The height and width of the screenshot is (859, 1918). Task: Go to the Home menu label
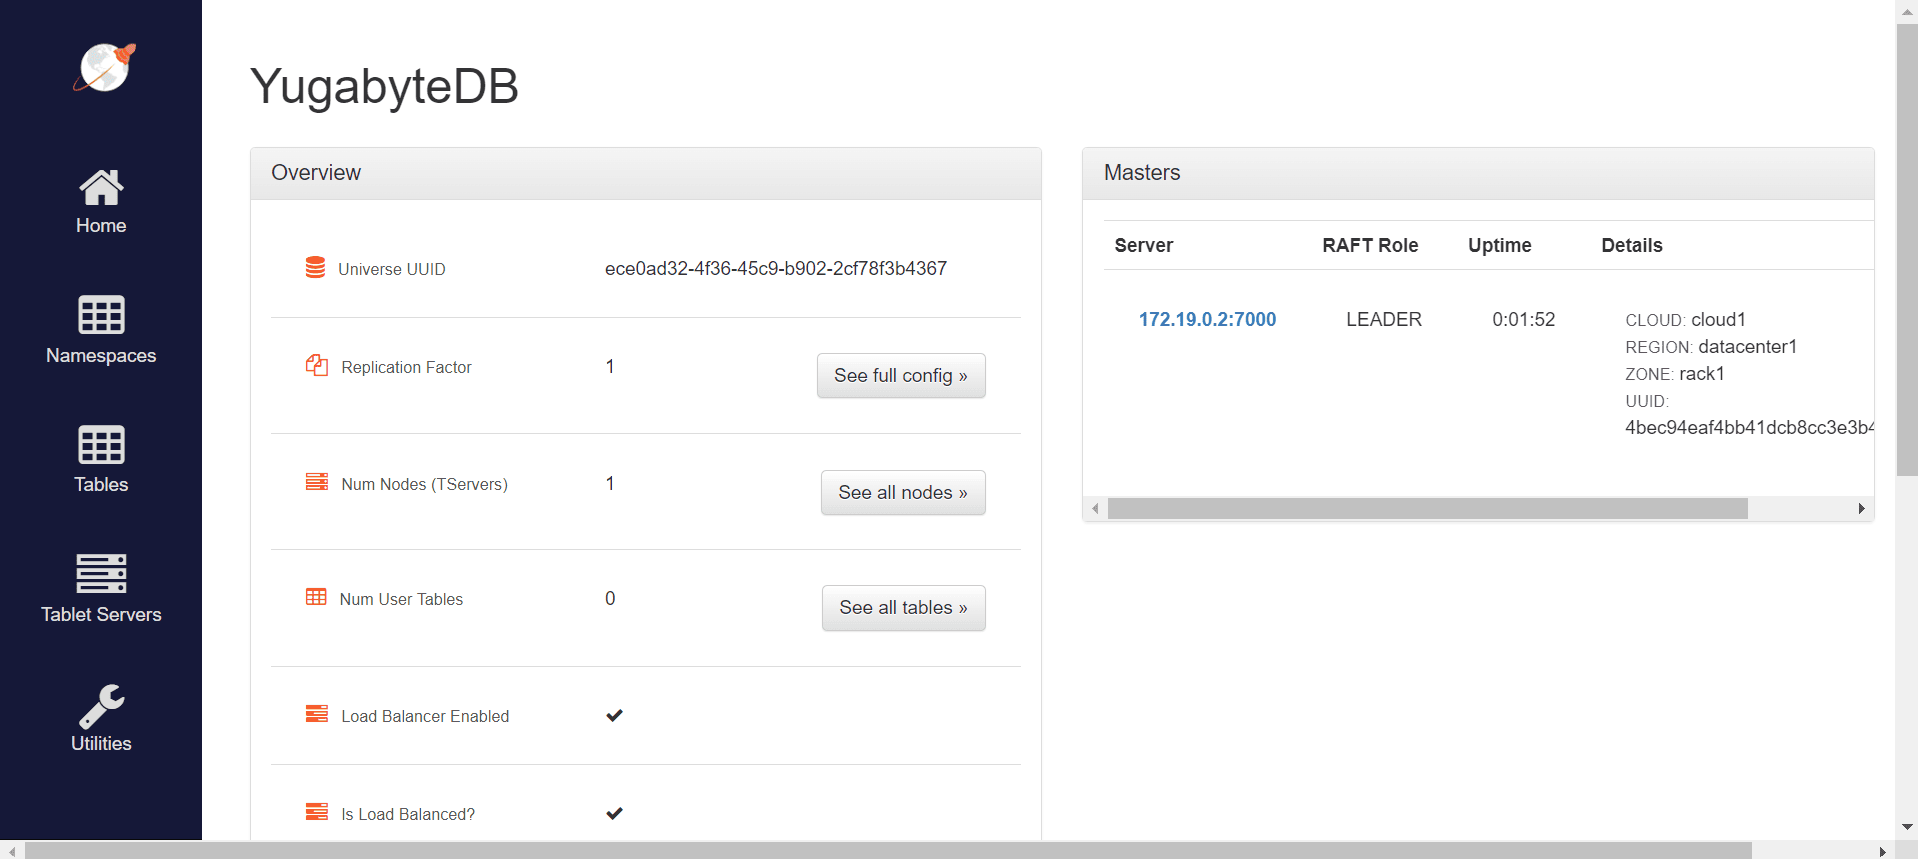101,225
